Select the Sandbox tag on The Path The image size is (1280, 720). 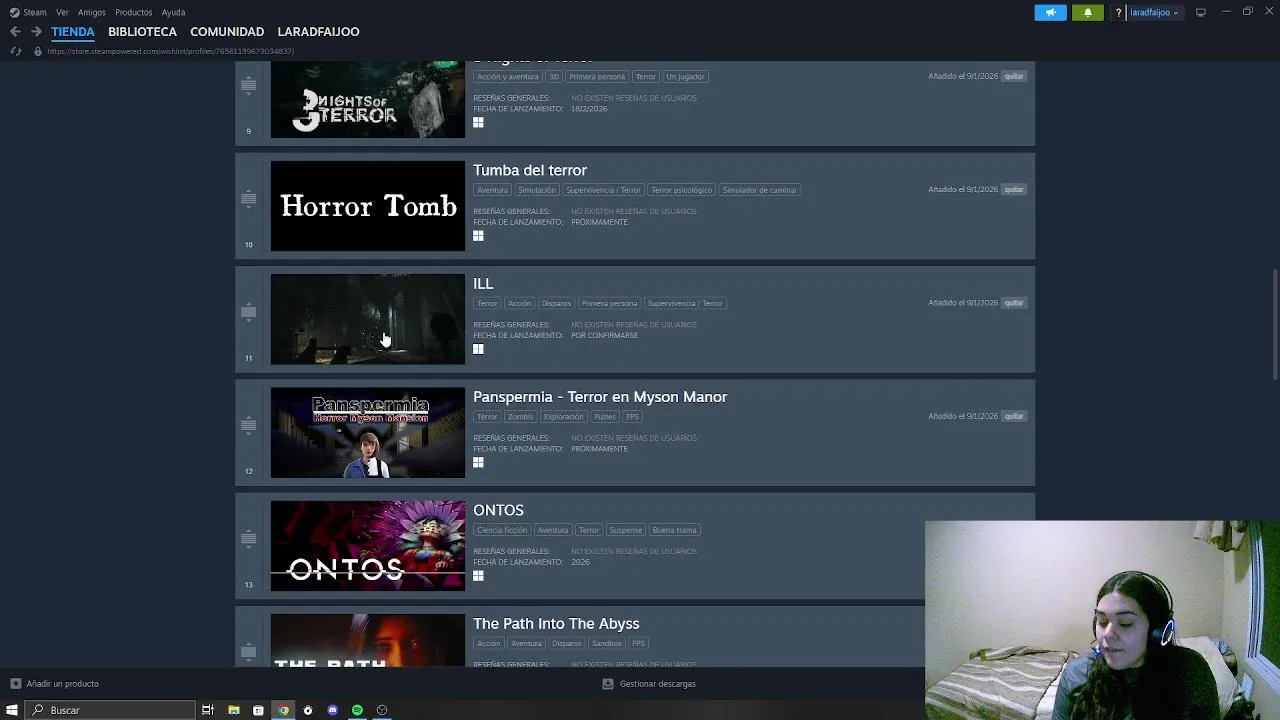click(x=606, y=644)
